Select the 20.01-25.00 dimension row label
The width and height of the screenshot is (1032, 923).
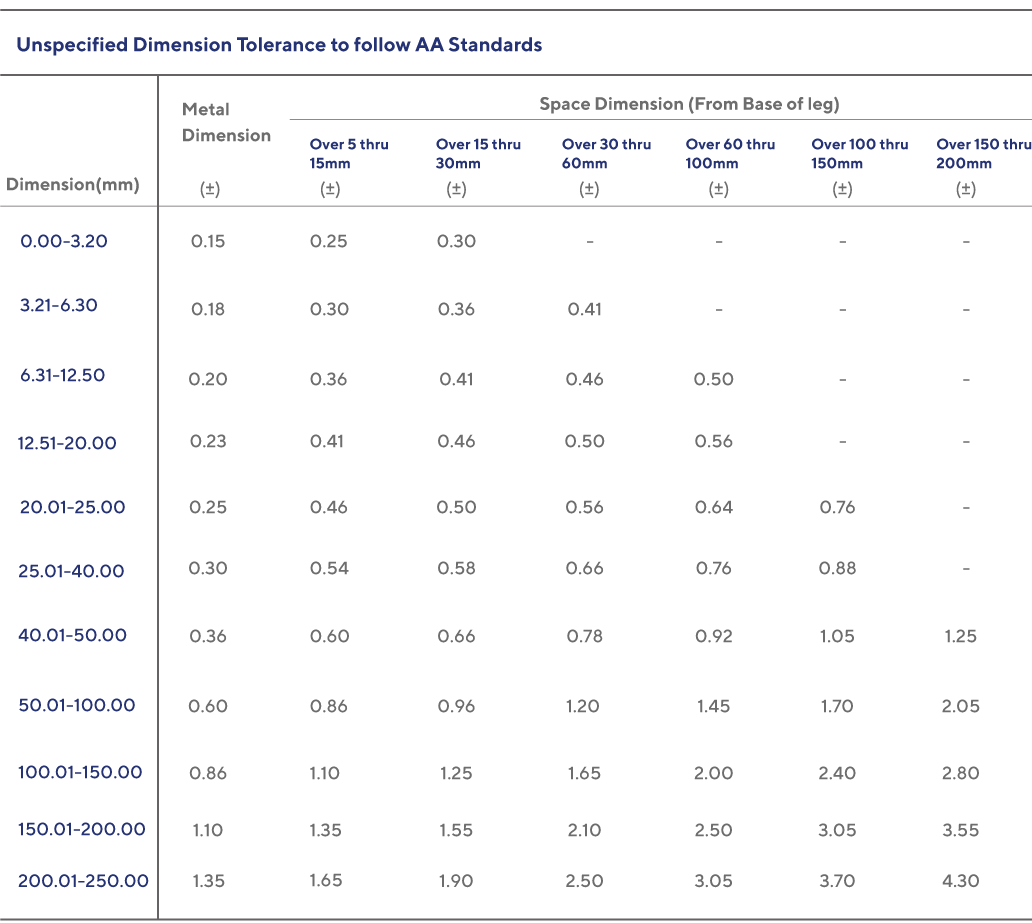(x=72, y=507)
